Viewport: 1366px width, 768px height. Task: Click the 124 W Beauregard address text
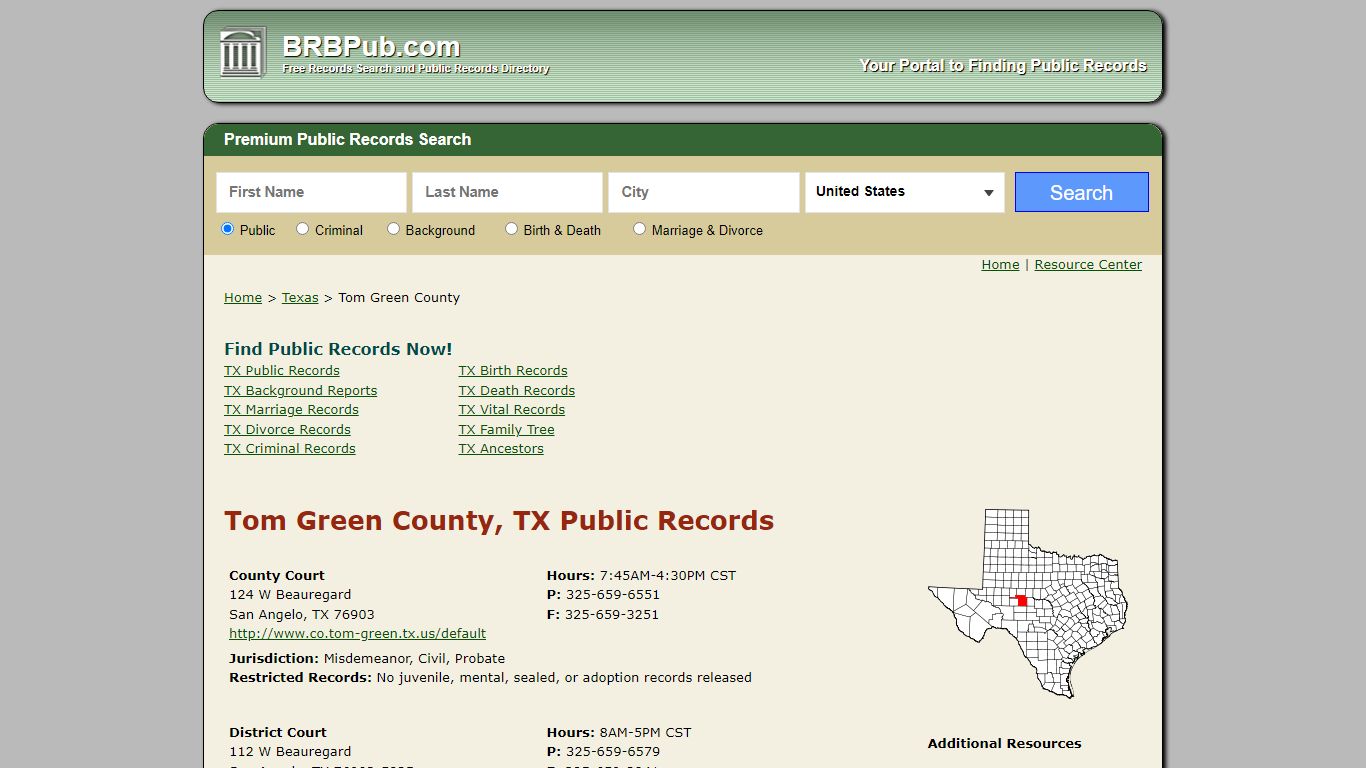click(x=290, y=595)
